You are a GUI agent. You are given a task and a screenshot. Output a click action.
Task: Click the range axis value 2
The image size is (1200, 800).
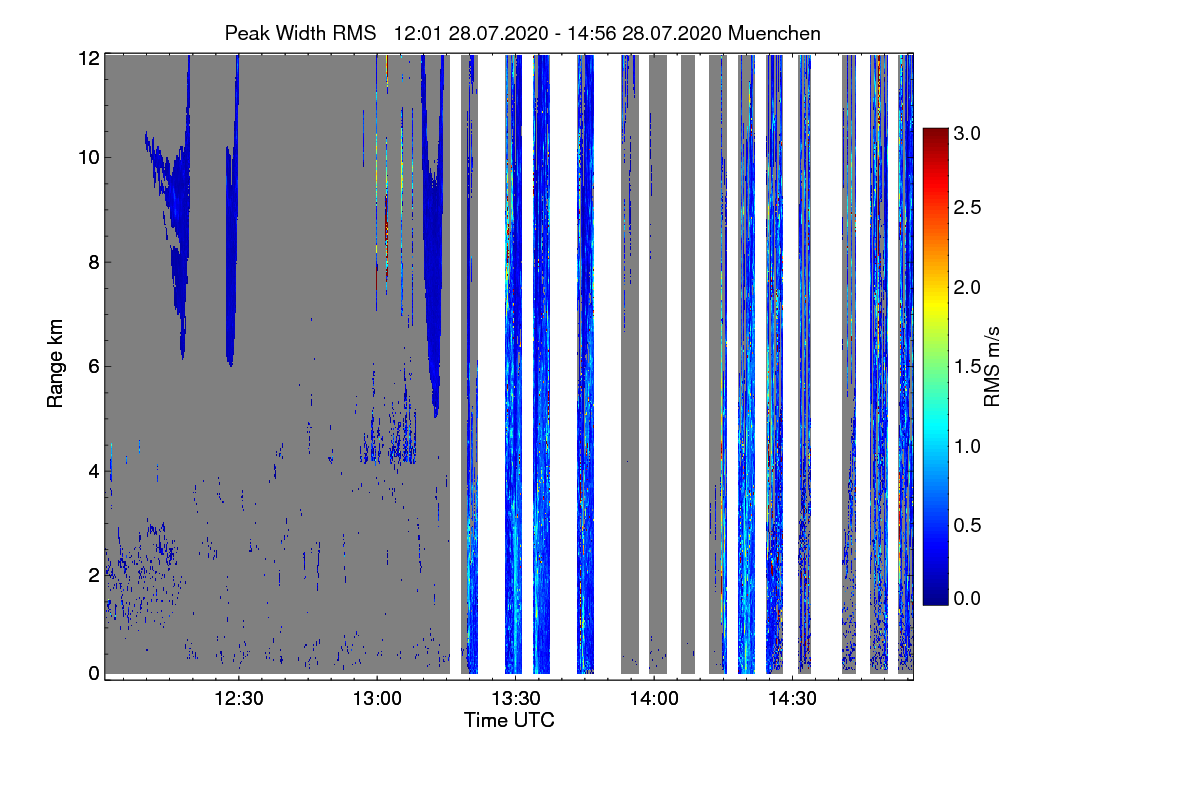pyautogui.click(x=93, y=575)
